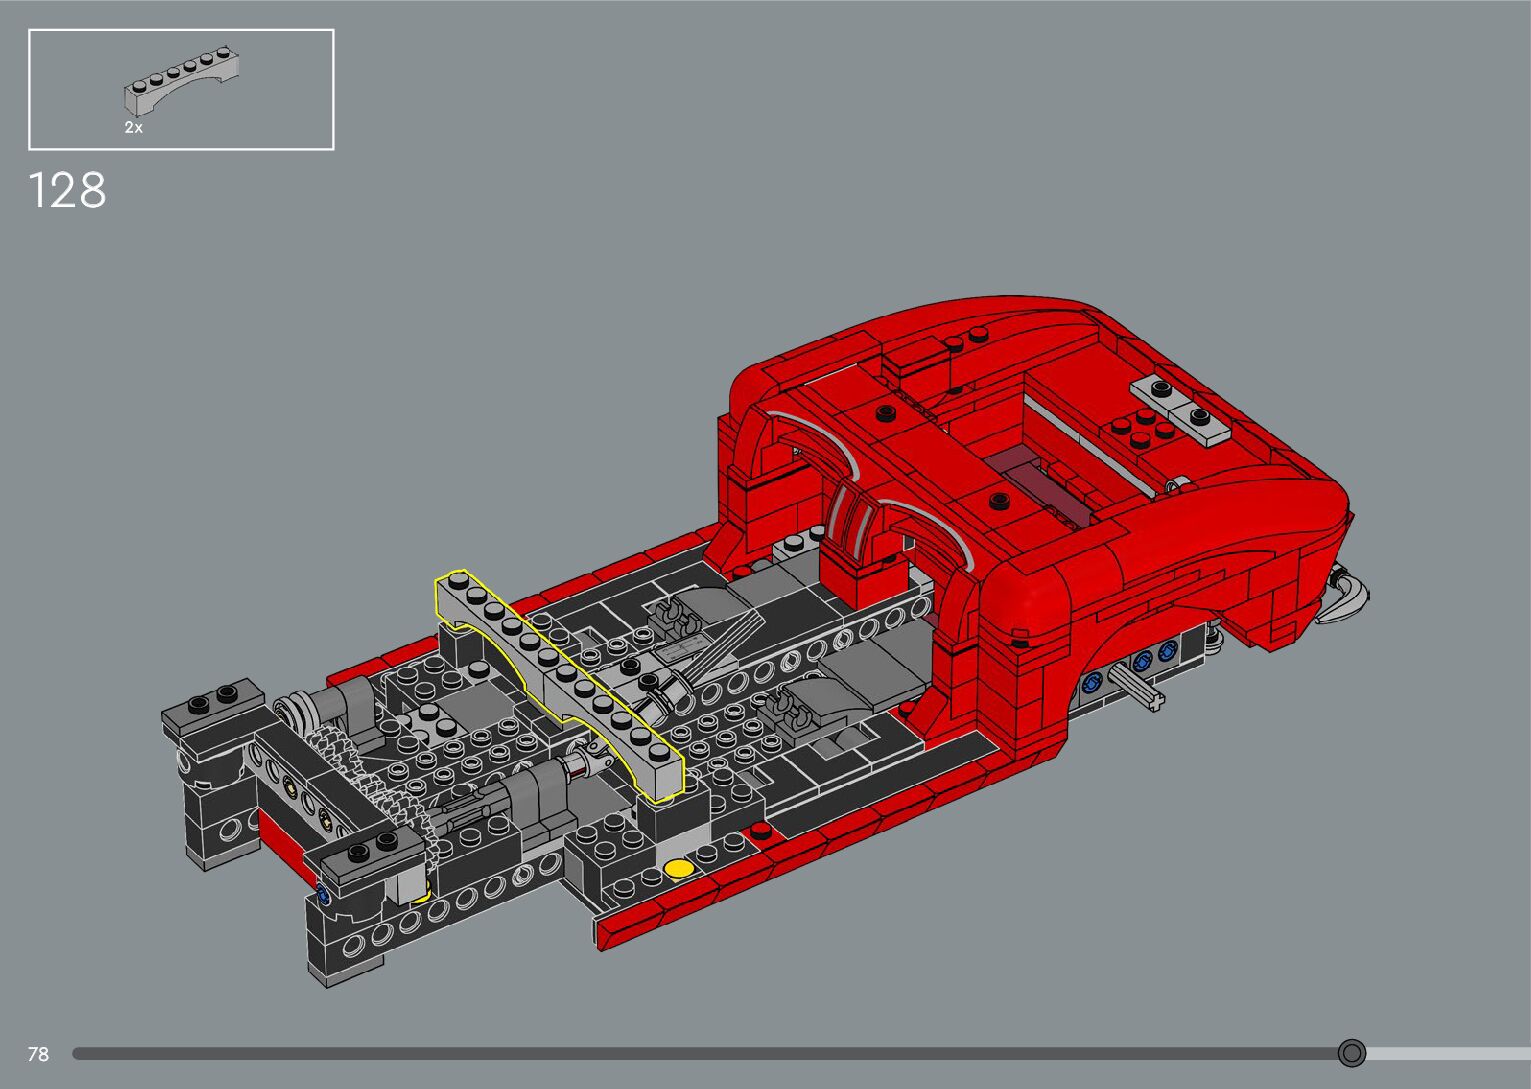Image resolution: width=1531 pixels, height=1089 pixels.
Task: Click the 2x quantity label
Action: pos(133,128)
